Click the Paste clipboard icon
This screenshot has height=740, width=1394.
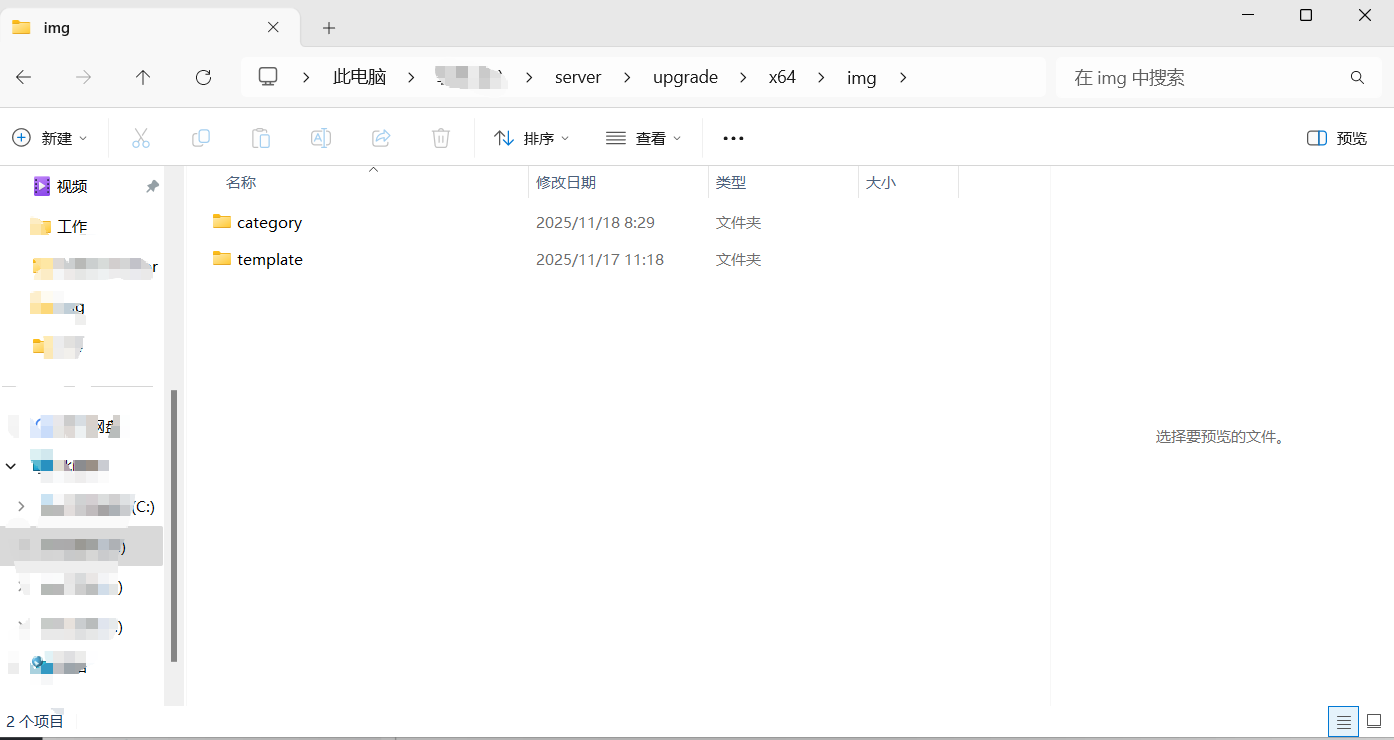[261, 138]
